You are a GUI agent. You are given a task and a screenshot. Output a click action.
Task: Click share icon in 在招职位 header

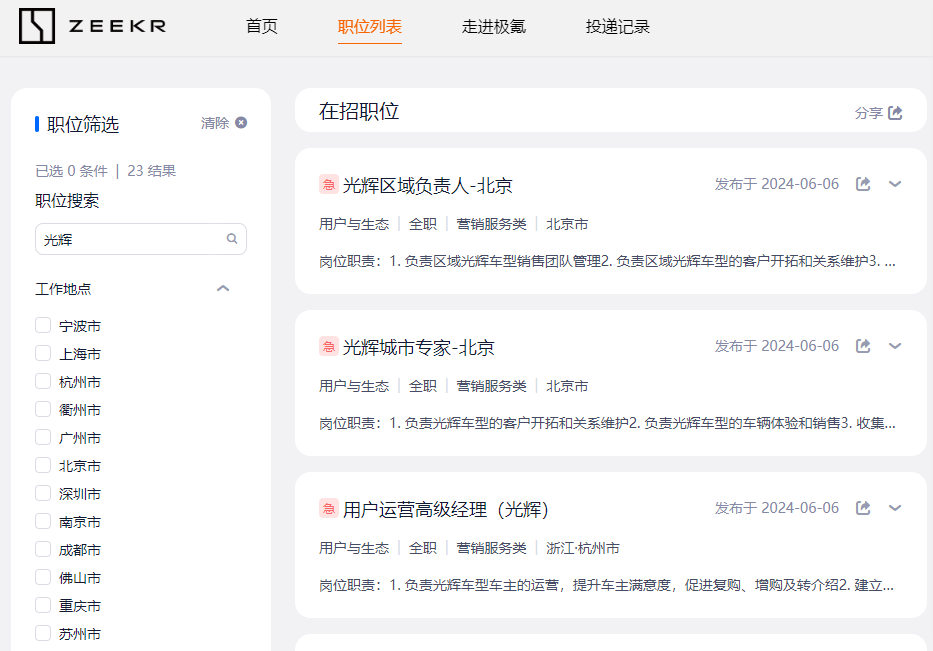click(x=895, y=113)
